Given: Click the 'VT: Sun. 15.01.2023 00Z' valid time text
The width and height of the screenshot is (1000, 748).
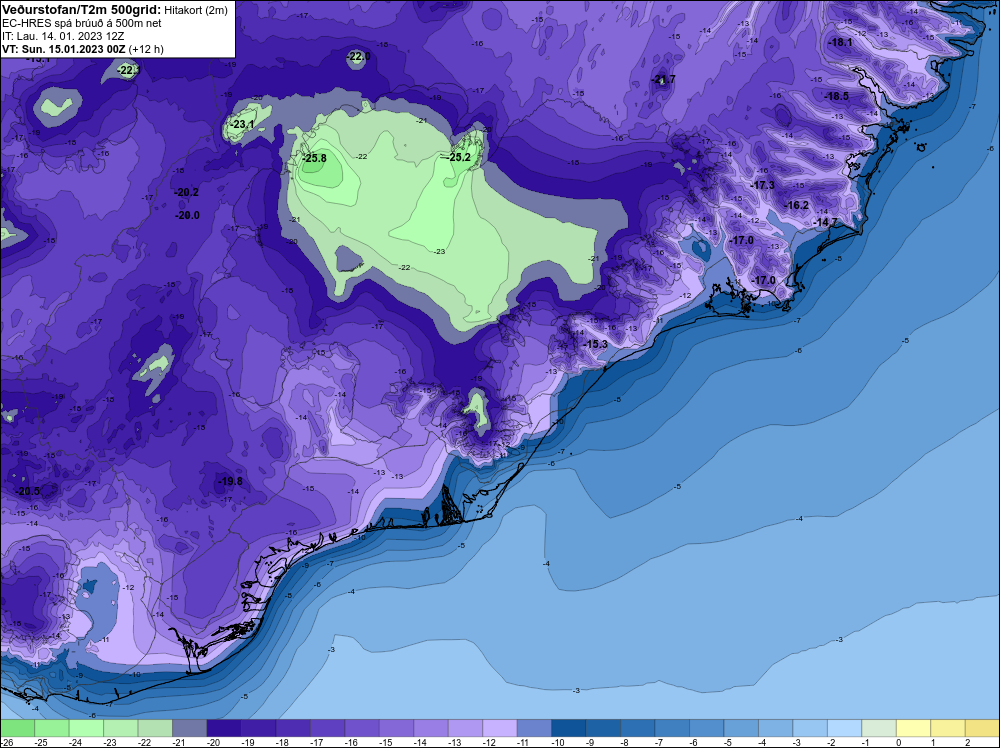Looking at the screenshot, I should click(x=64, y=49).
